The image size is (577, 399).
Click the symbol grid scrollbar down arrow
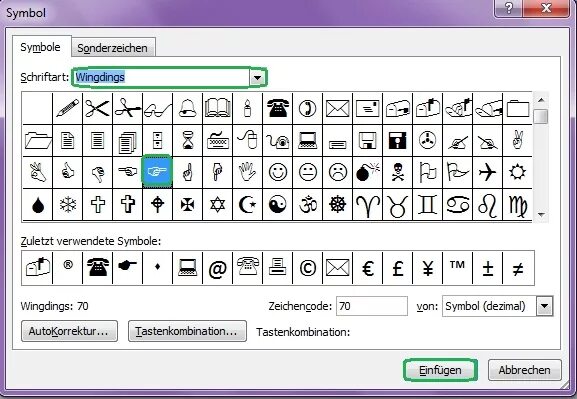click(541, 215)
